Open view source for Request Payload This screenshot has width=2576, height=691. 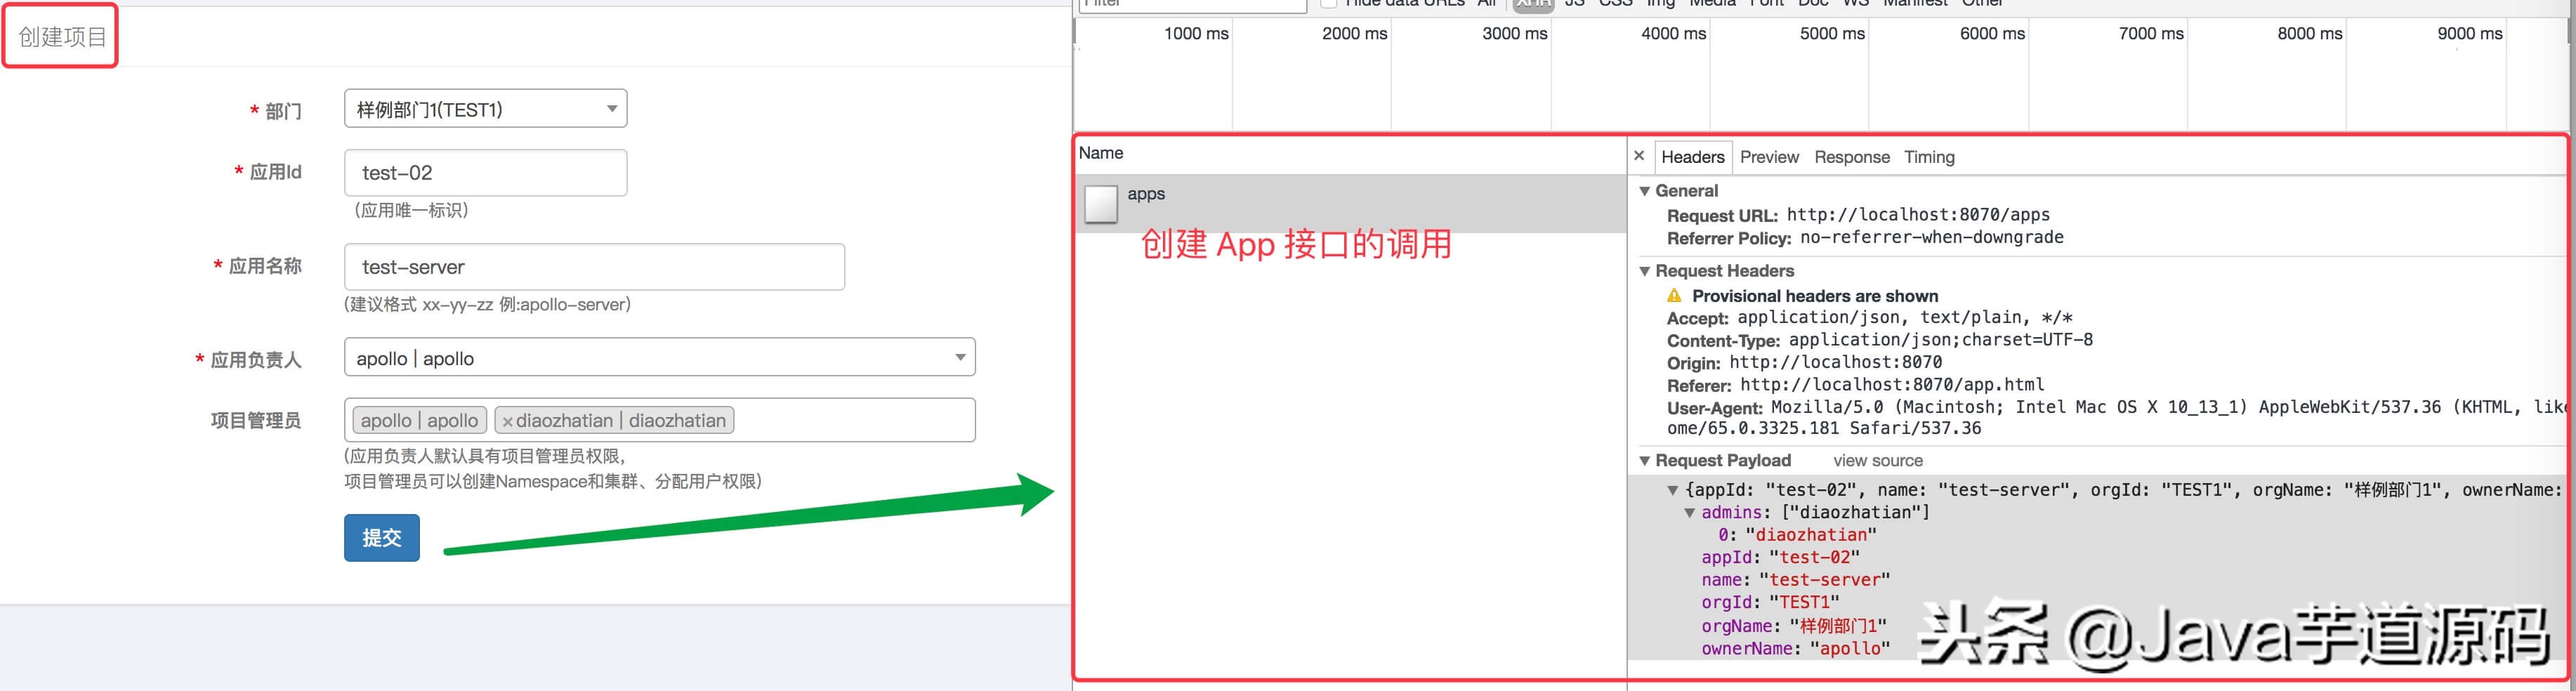coord(1877,460)
